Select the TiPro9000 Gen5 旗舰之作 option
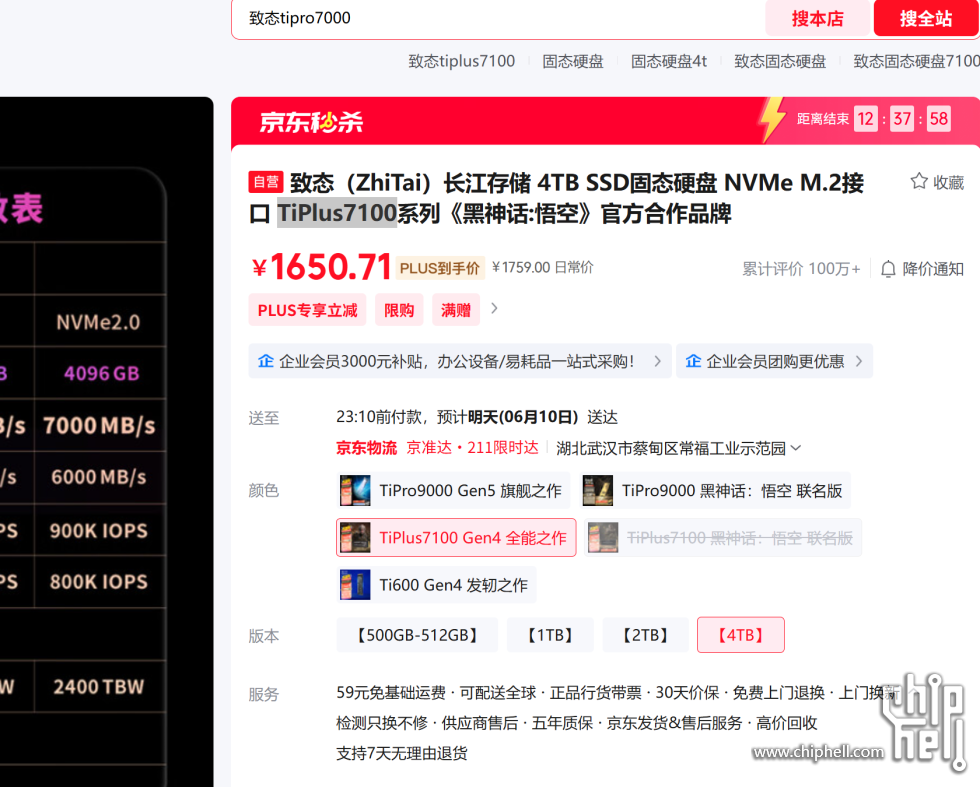This screenshot has height=787, width=980. (453, 491)
